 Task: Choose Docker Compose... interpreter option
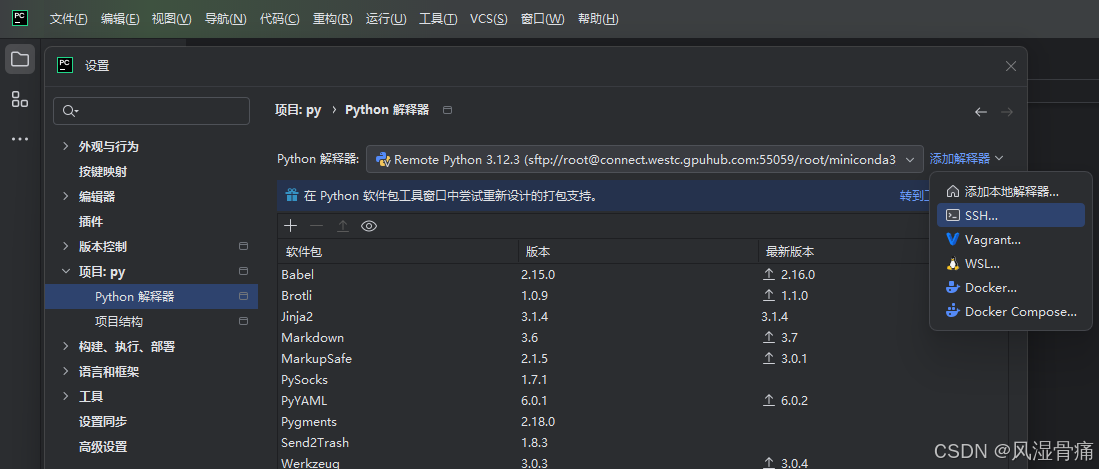click(1010, 311)
